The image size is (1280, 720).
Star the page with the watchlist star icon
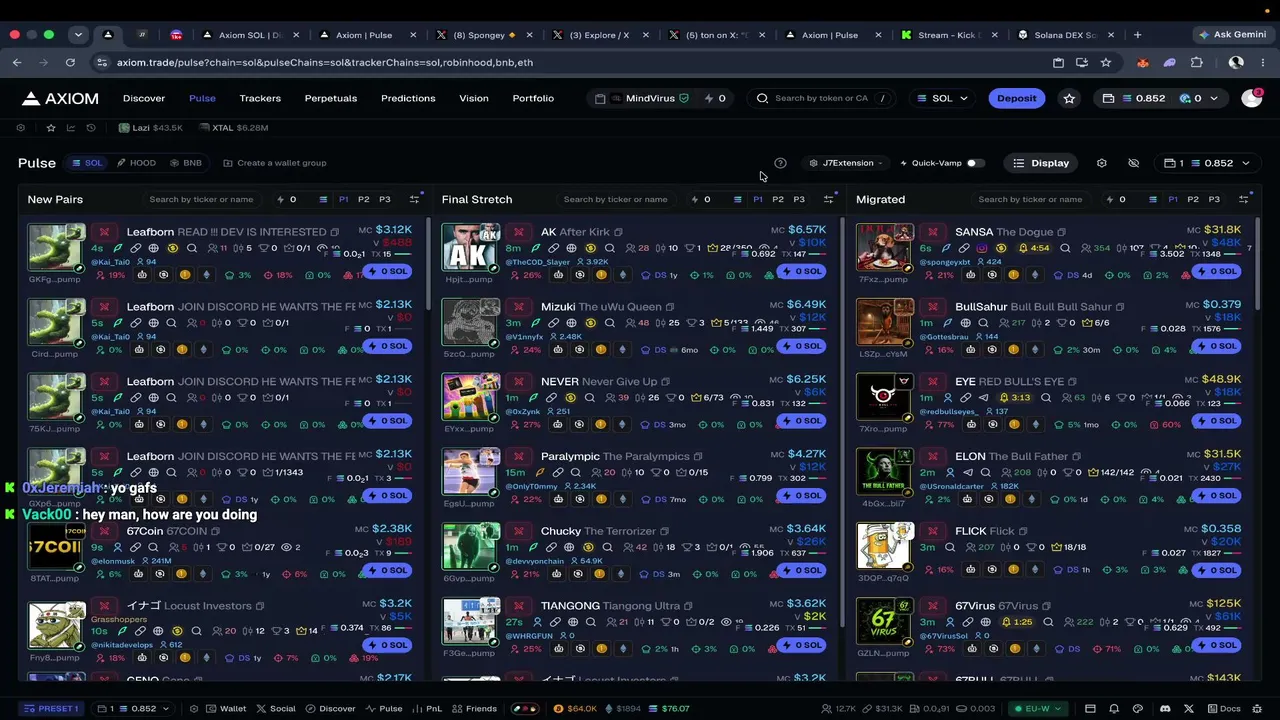point(1069,98)
